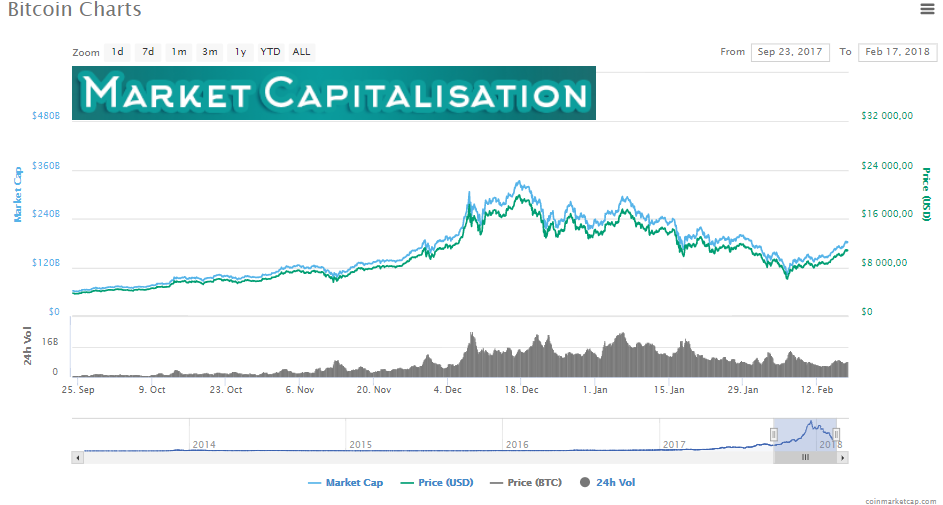Click the From date field

click(790, 52)
